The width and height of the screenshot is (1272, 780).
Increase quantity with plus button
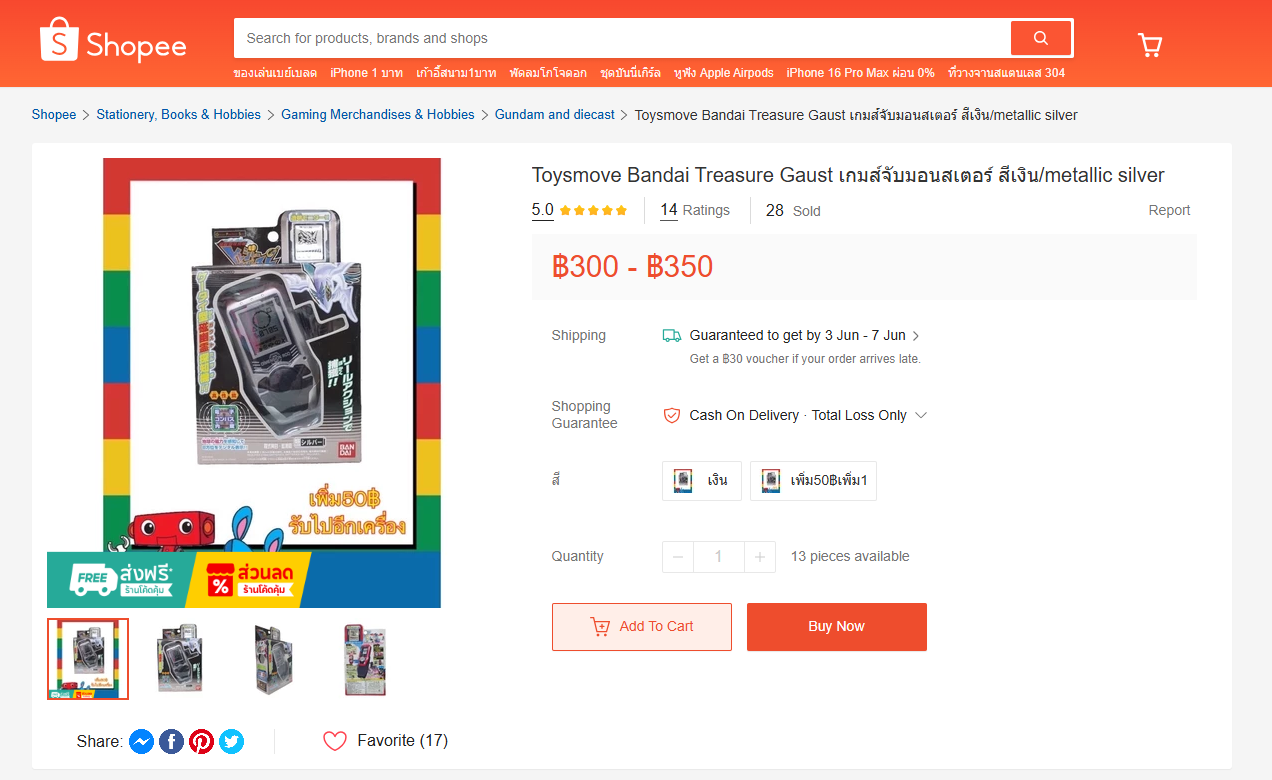[x=759, y=557]
